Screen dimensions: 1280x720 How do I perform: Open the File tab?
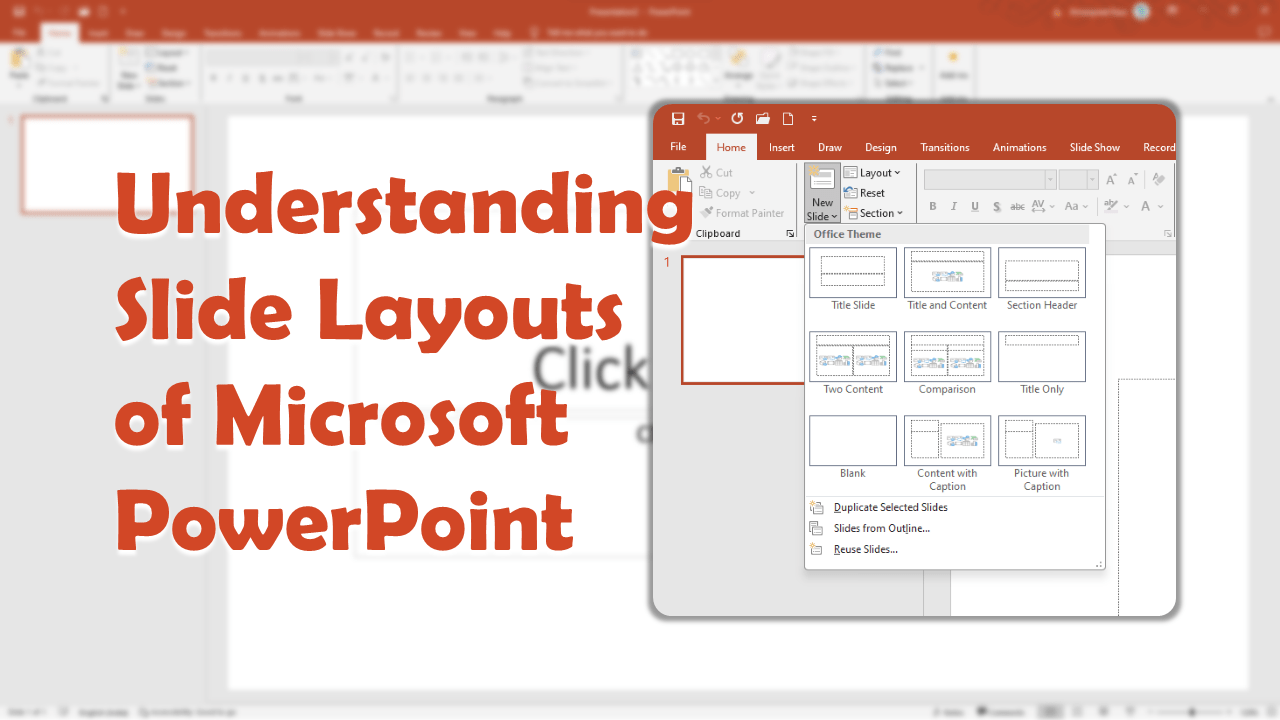pyautogui.click(x=678, y=147)
